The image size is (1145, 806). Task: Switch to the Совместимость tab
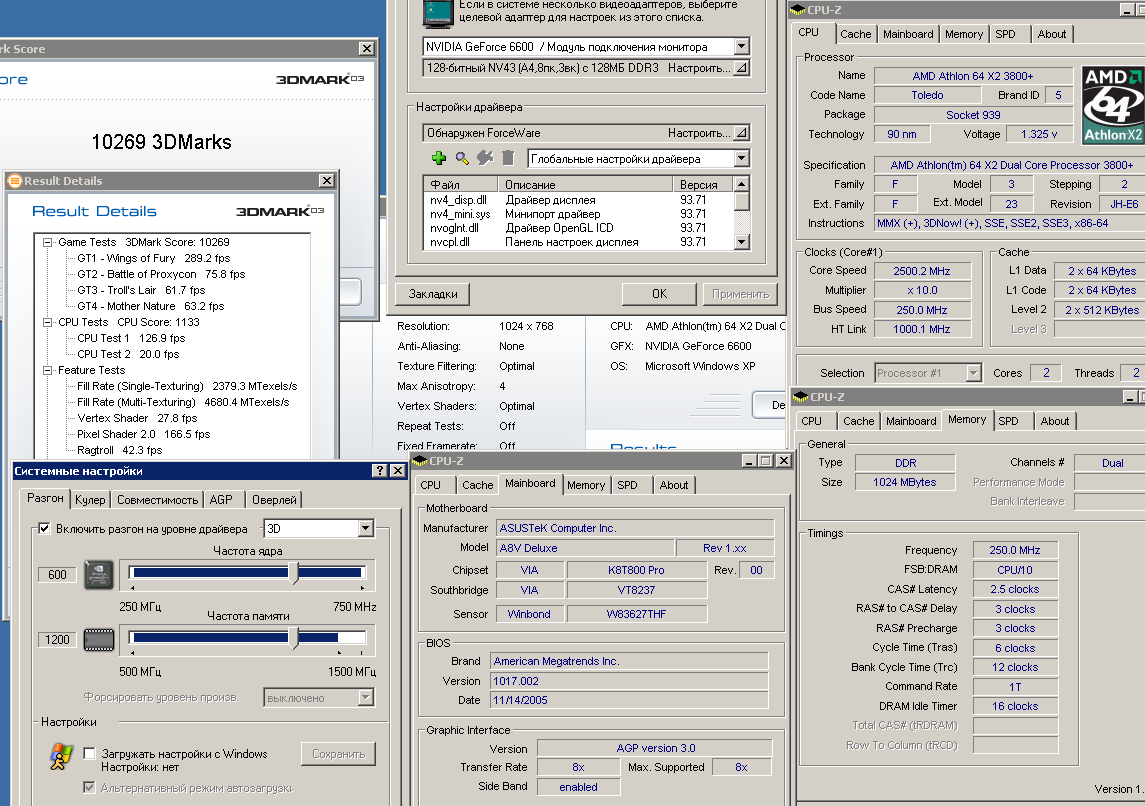coord(157,499)
